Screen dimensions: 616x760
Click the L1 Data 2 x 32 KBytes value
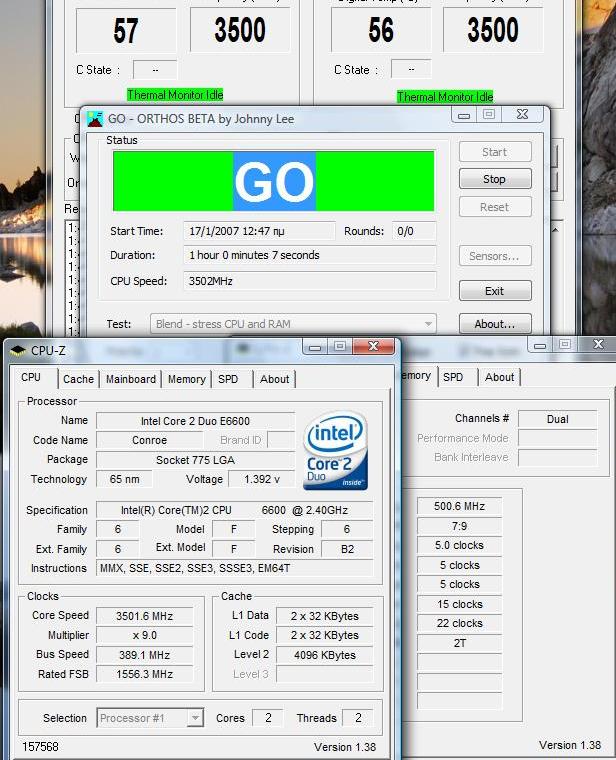325,616
